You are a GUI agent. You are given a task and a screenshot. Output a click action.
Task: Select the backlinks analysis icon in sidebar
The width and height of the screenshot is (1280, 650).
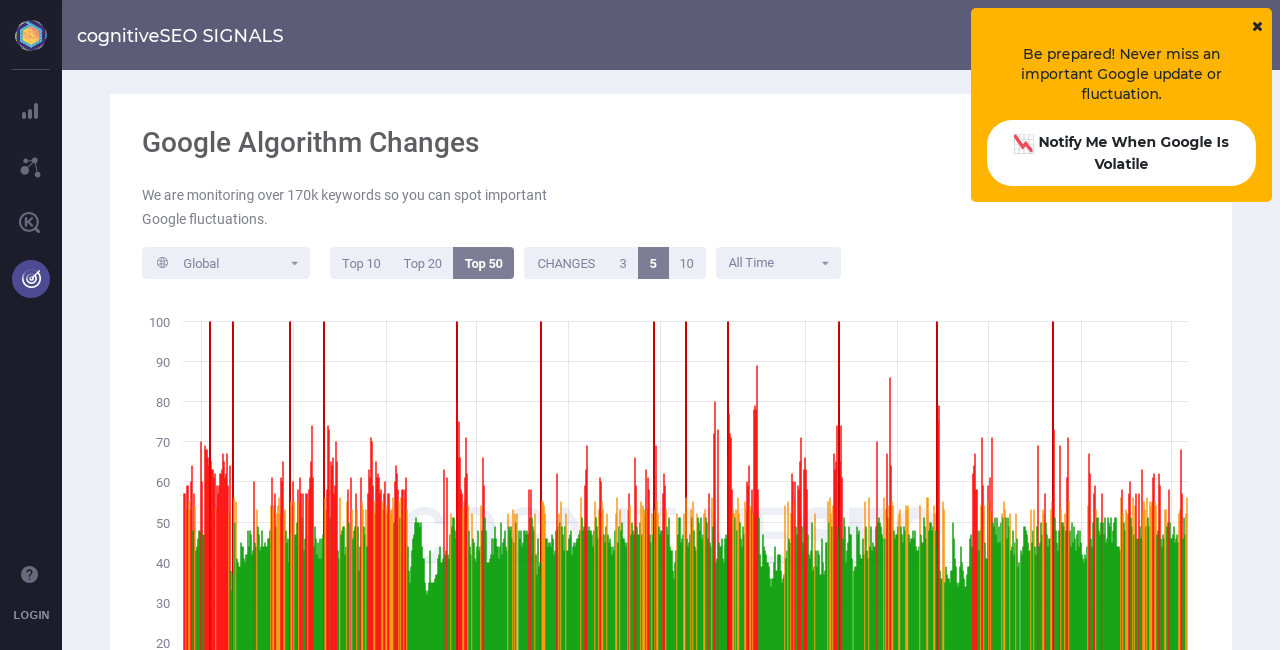point(30,167)
